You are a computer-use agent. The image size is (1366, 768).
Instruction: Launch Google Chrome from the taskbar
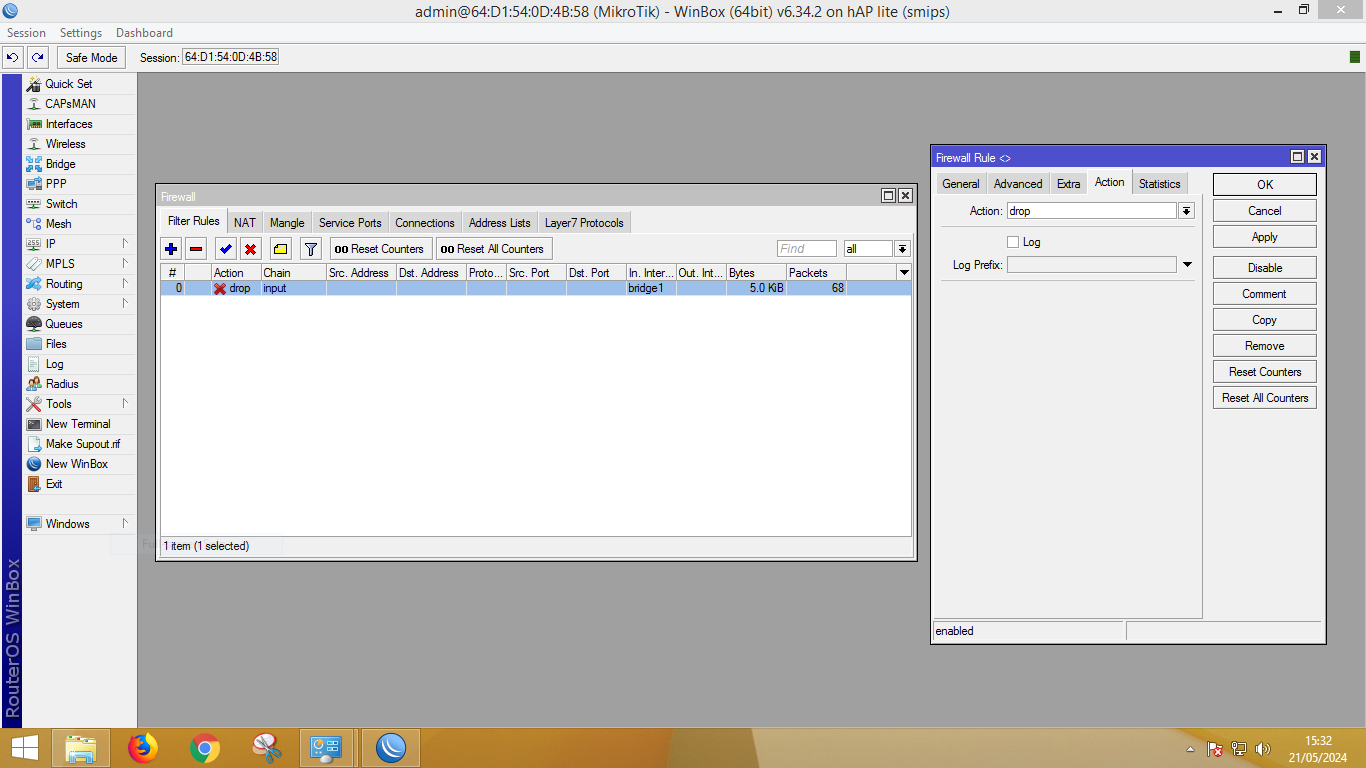click(205, 747)
